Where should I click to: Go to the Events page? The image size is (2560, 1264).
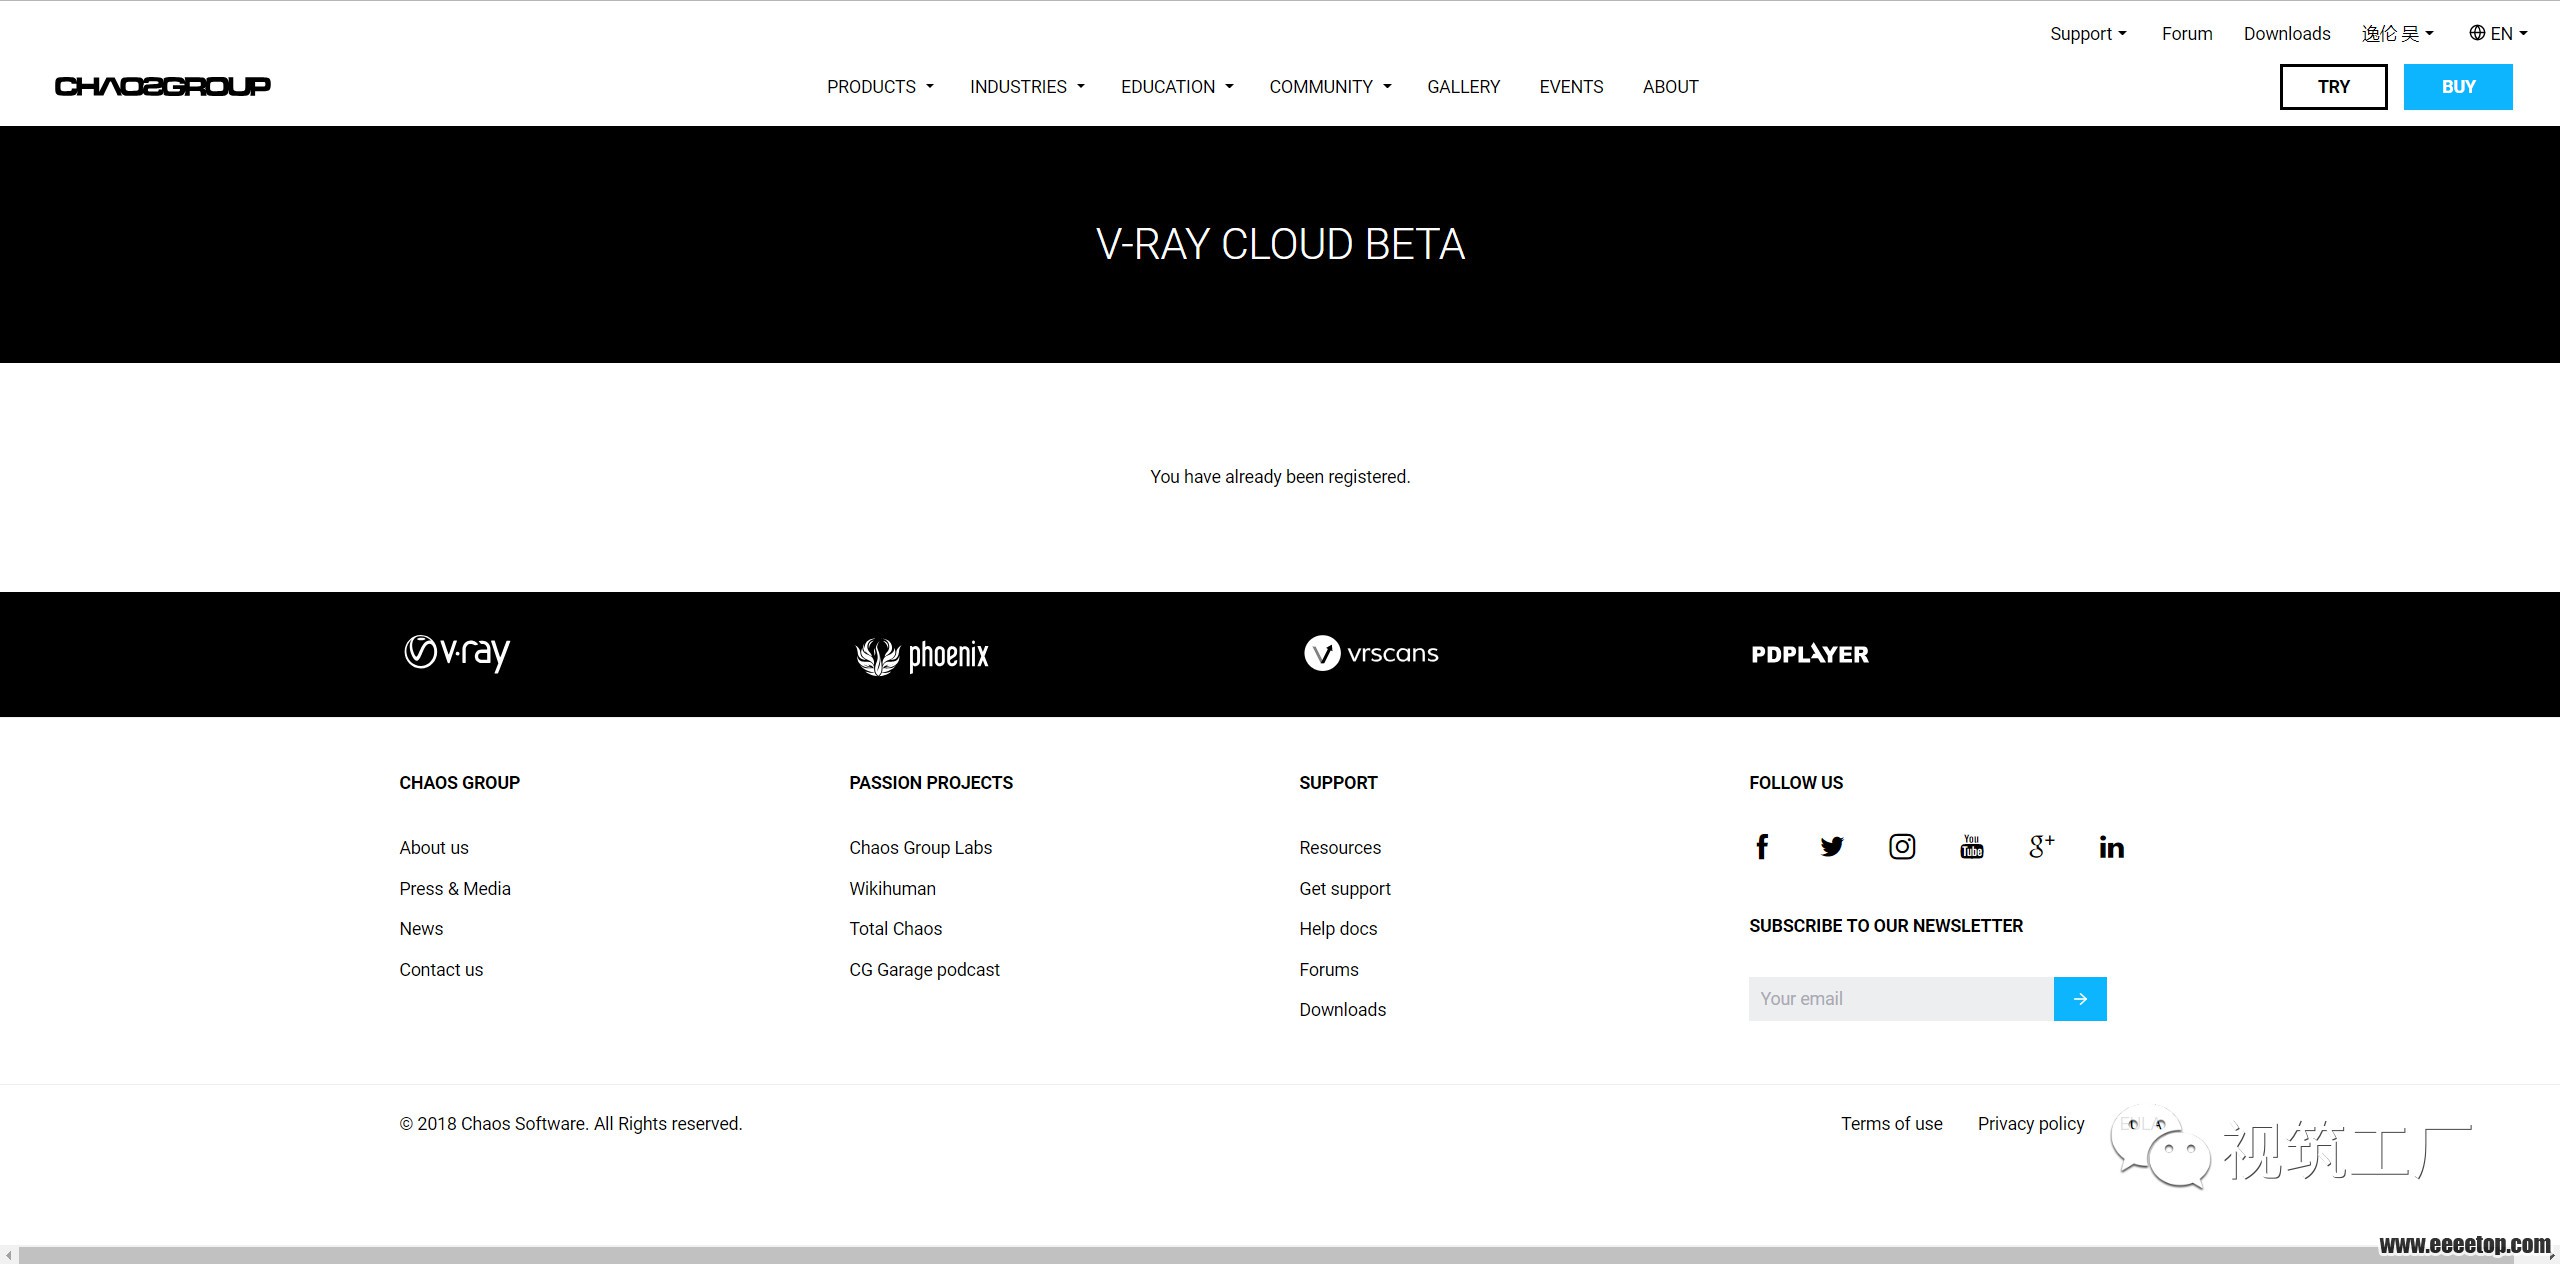coord(1571,87)
